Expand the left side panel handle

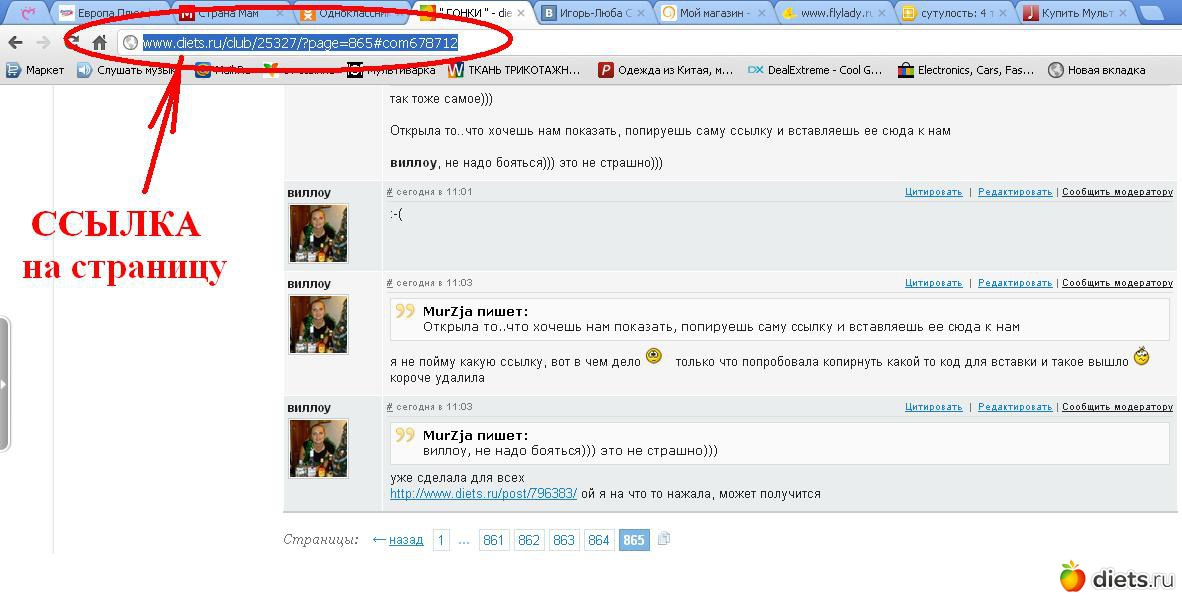coord(5,384)
